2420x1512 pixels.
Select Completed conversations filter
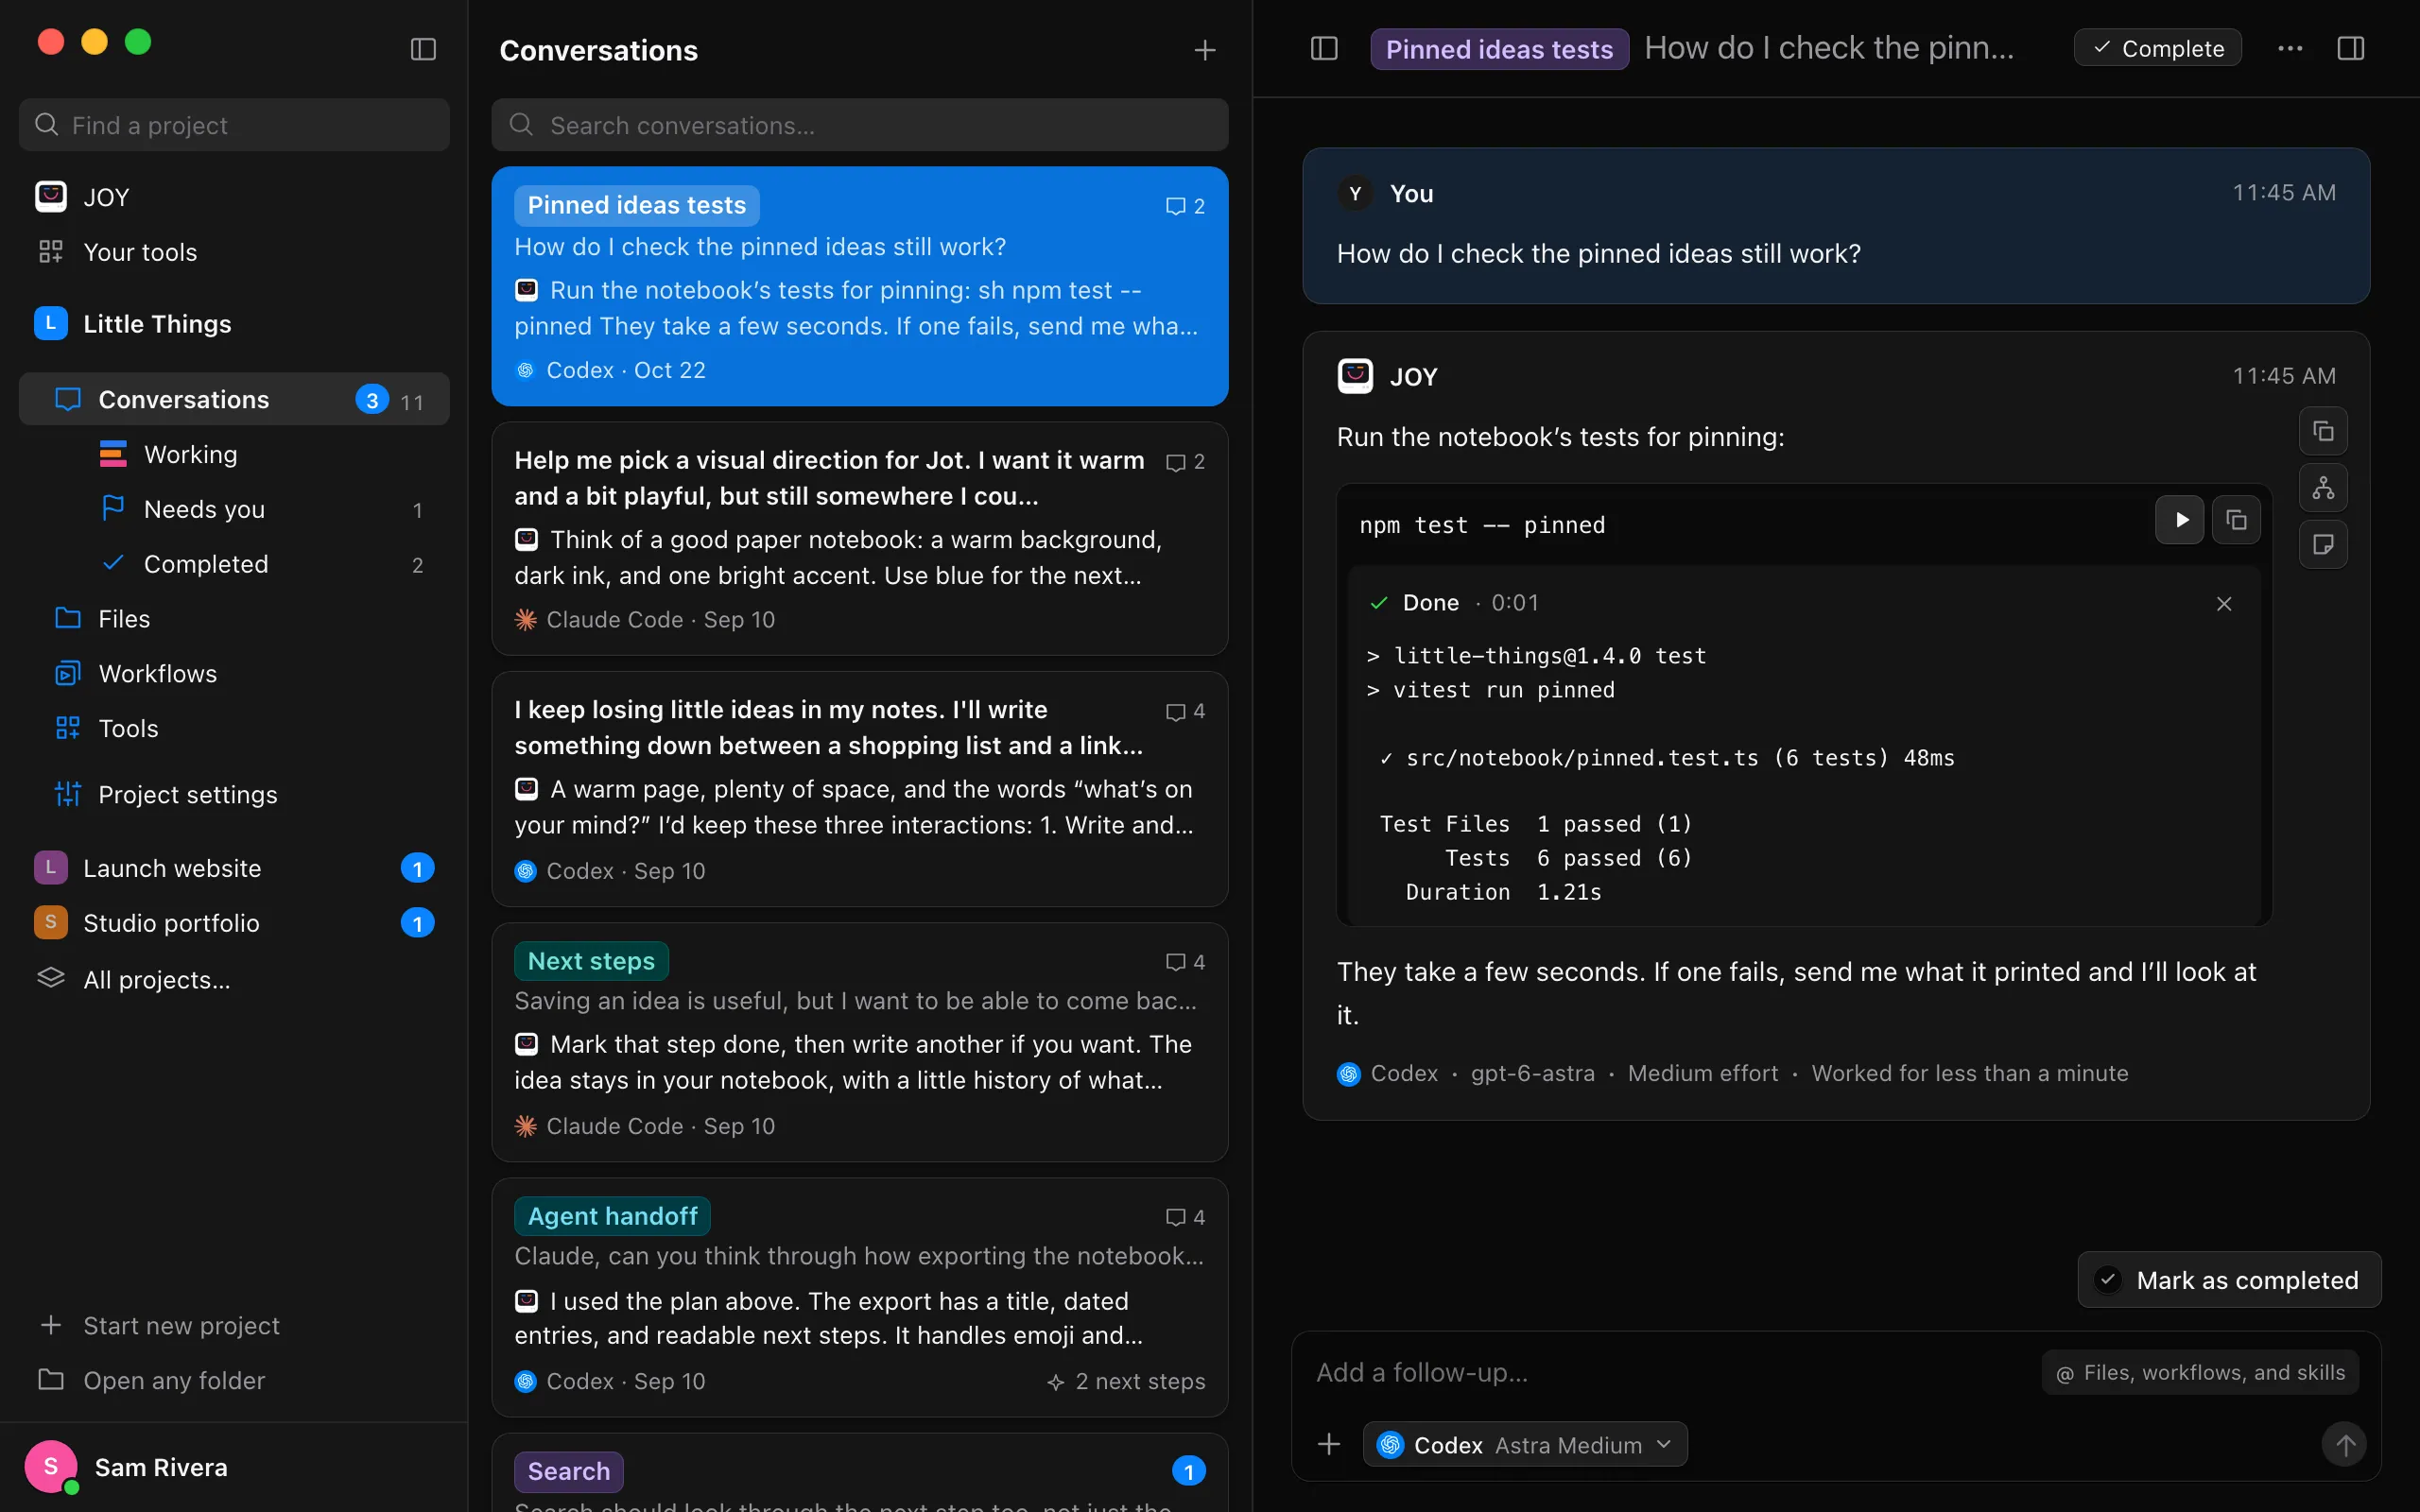pyautogui.click(x=234, y=564)
